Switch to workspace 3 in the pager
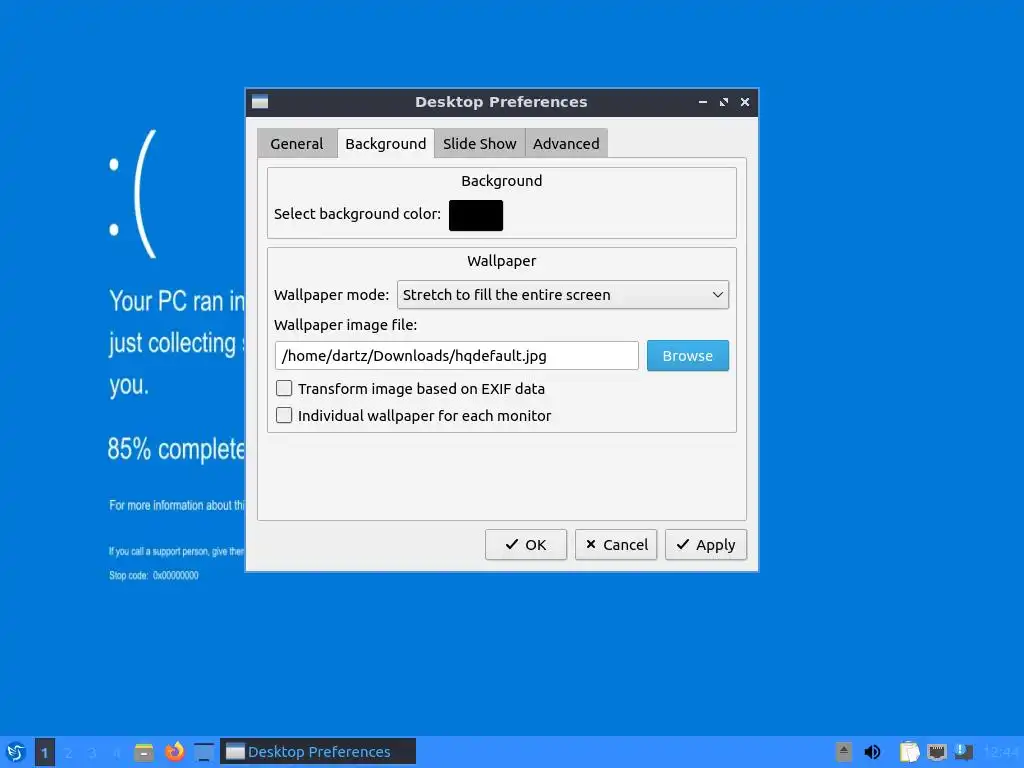The height and width of the screenshot is (768, 1024). pos(93,752)
